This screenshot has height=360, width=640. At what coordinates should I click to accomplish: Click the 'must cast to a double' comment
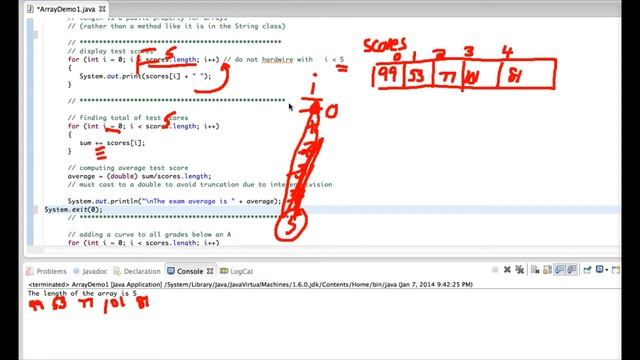[200, 184]
